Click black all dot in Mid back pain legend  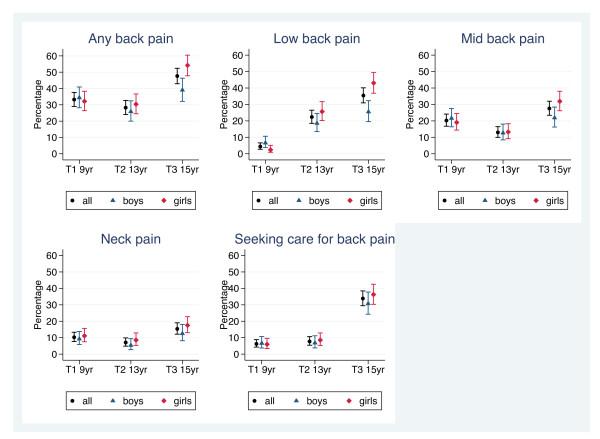coord(447,201)
